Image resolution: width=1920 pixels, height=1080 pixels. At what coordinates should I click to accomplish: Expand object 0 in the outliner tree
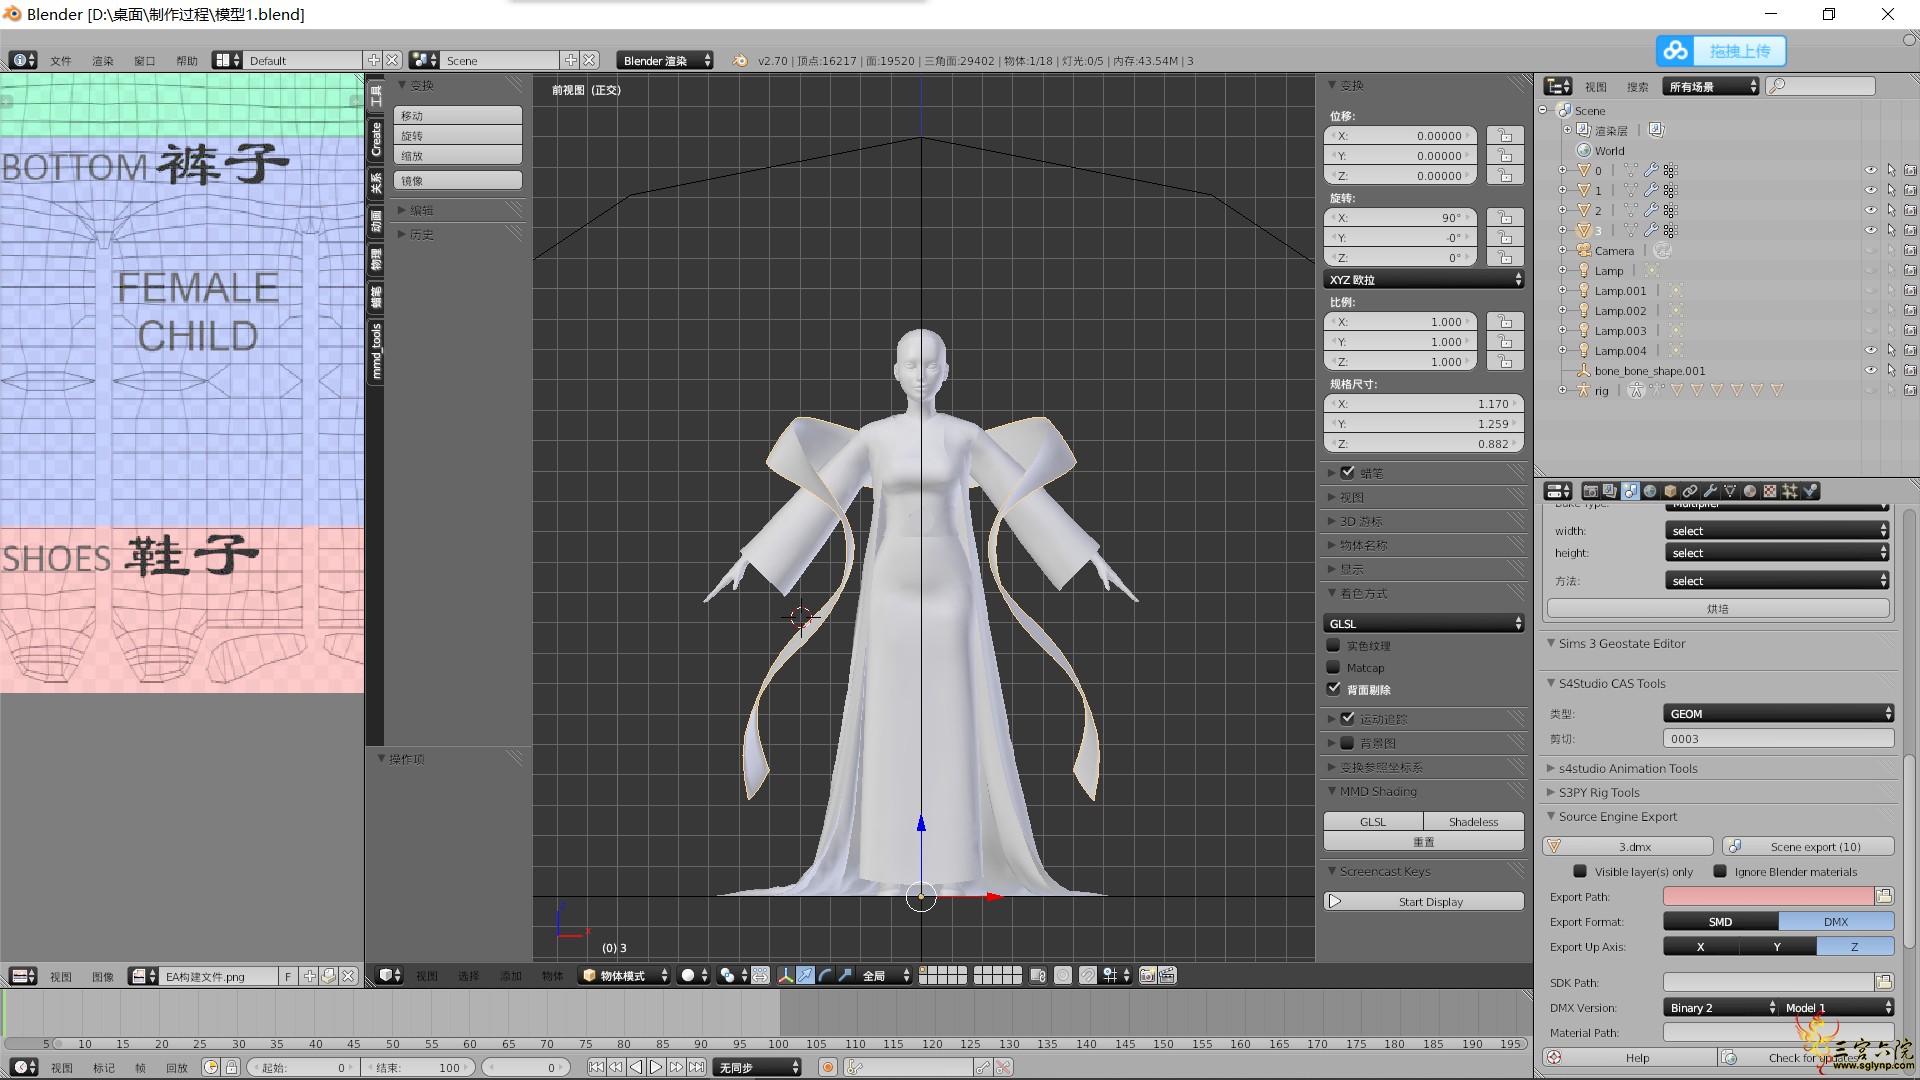1562,170
